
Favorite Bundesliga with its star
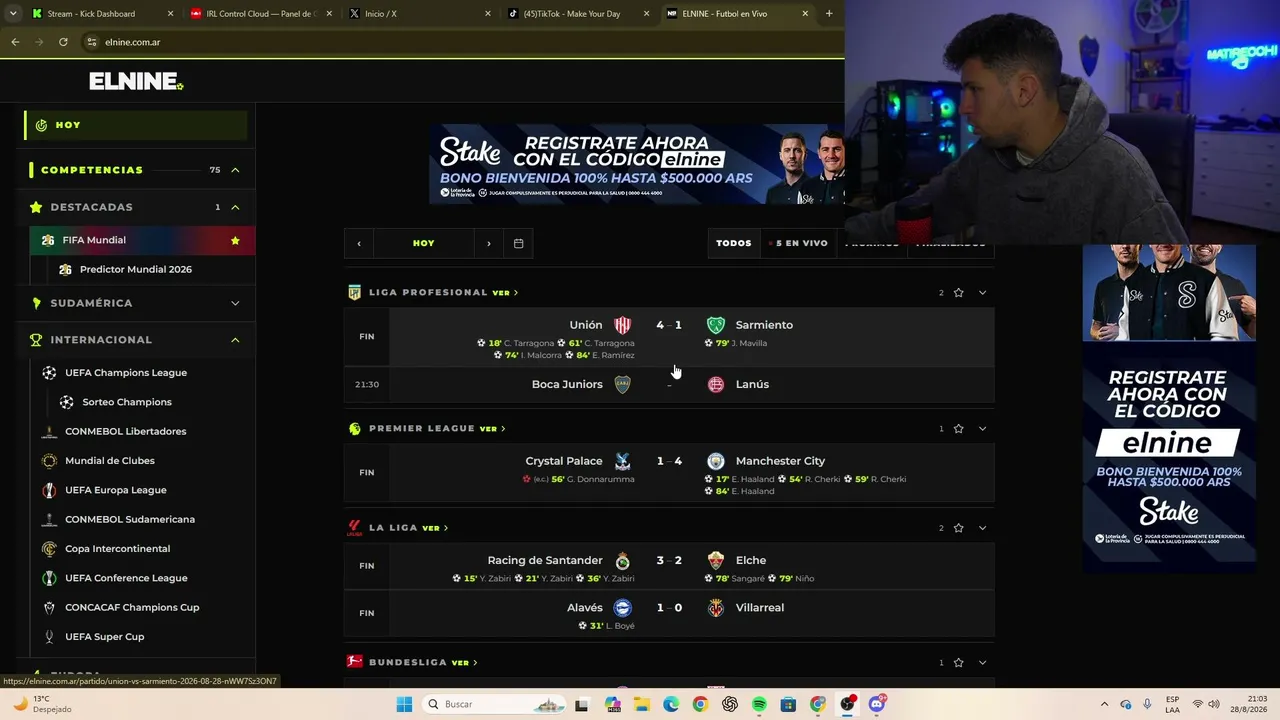[x=959, y=663]
